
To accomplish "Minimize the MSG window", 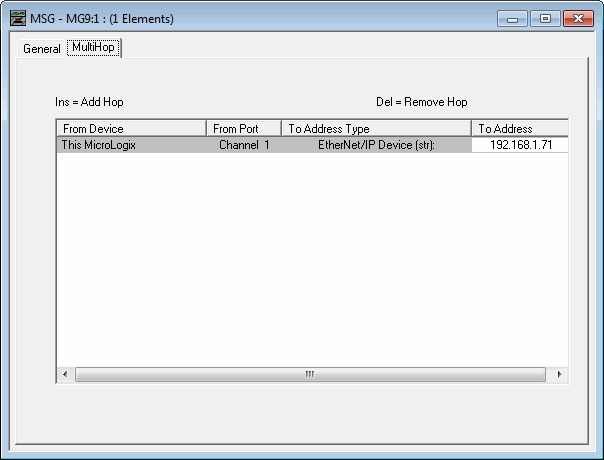I will pos(512,18).
